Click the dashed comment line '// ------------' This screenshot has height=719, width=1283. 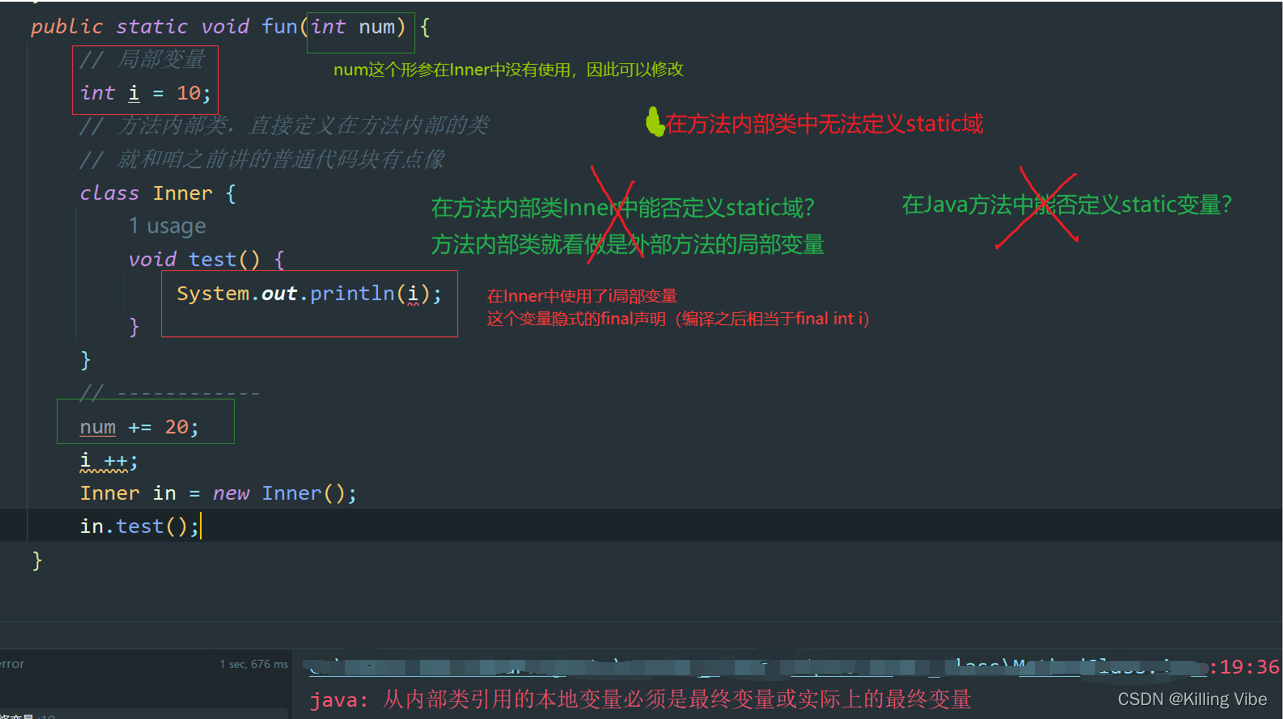point(170,393)
